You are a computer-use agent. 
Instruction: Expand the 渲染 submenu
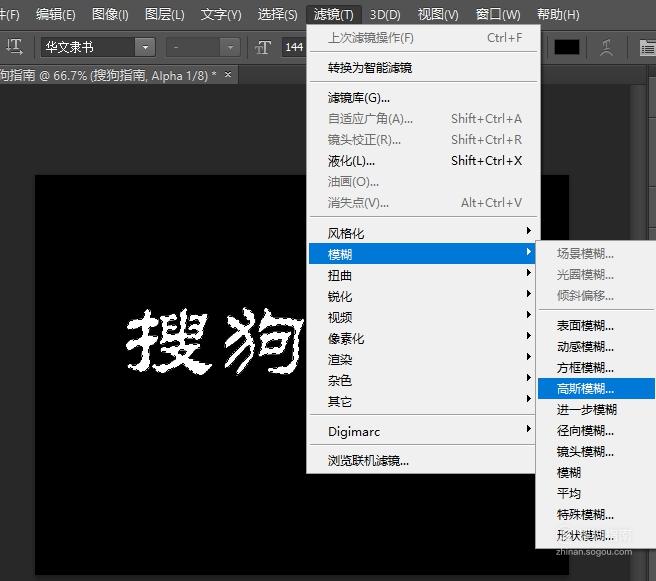click(422, 359)
